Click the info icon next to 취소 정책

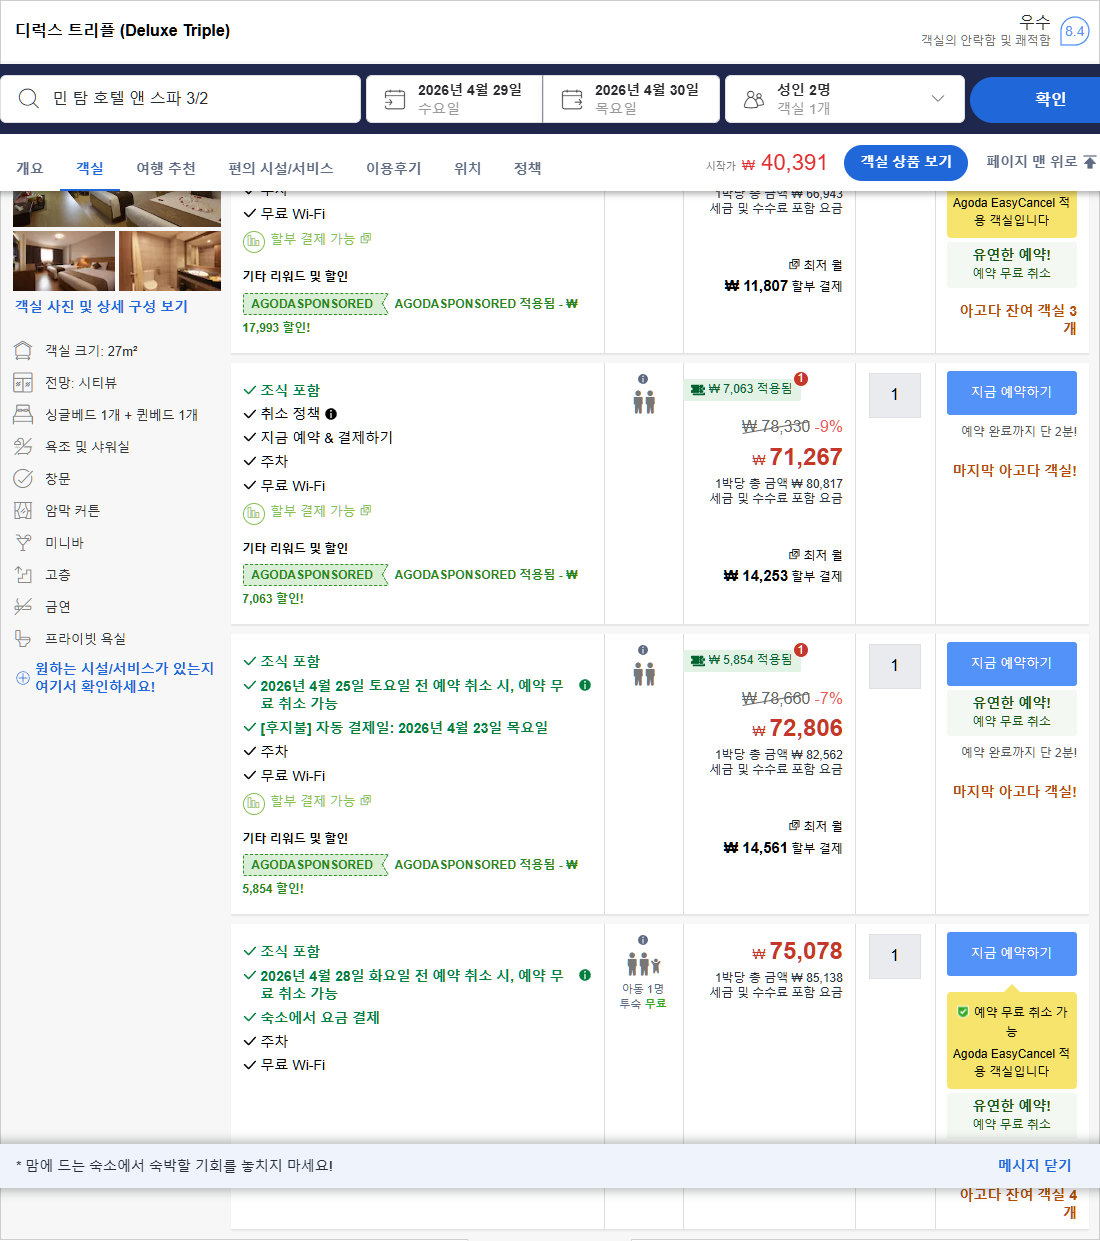pyautogui.click(x=331, y=414)
